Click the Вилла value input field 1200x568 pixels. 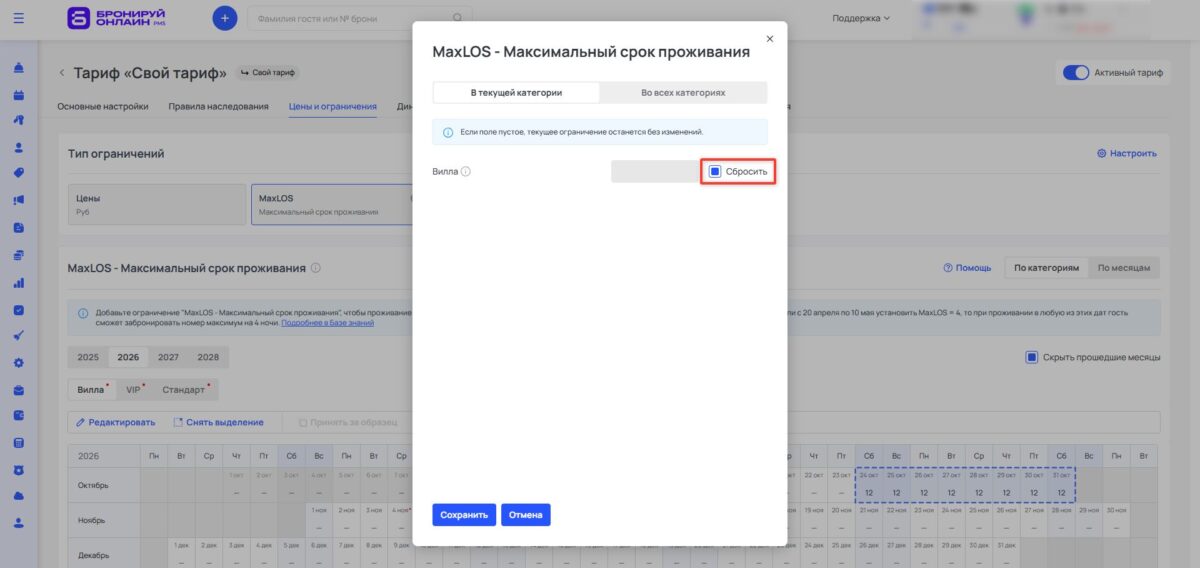click(x=656, y=172)
